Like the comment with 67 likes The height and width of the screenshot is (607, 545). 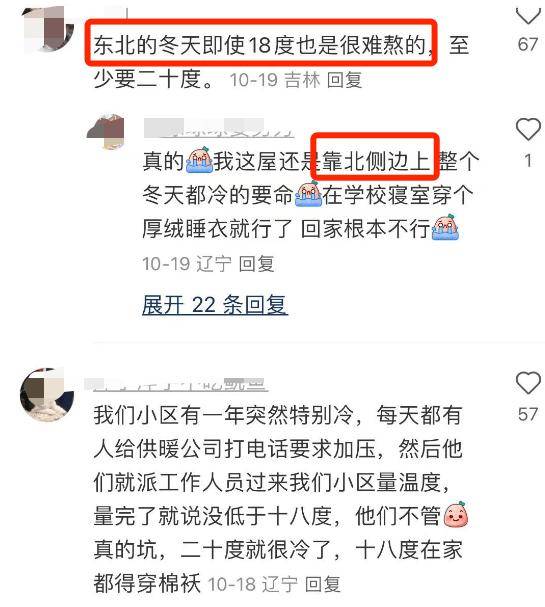click(x=528, y=15)
